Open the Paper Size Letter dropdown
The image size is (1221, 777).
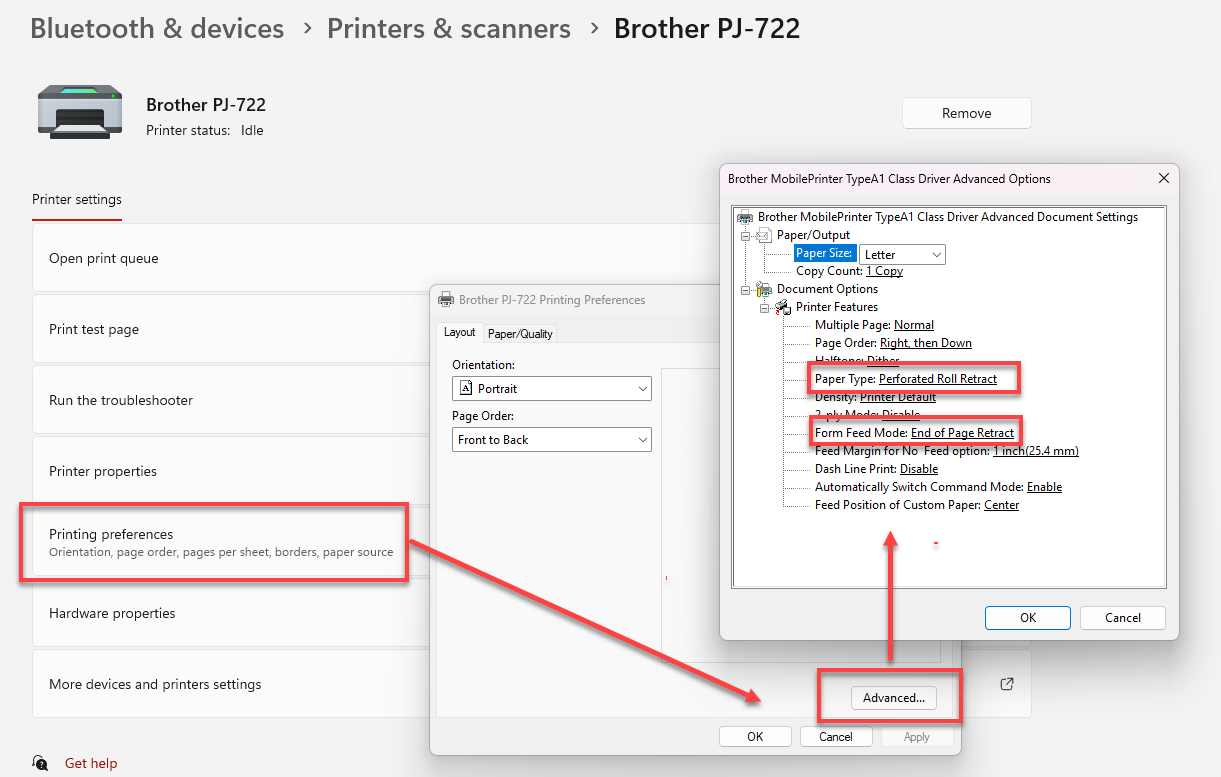pos(902,255)
